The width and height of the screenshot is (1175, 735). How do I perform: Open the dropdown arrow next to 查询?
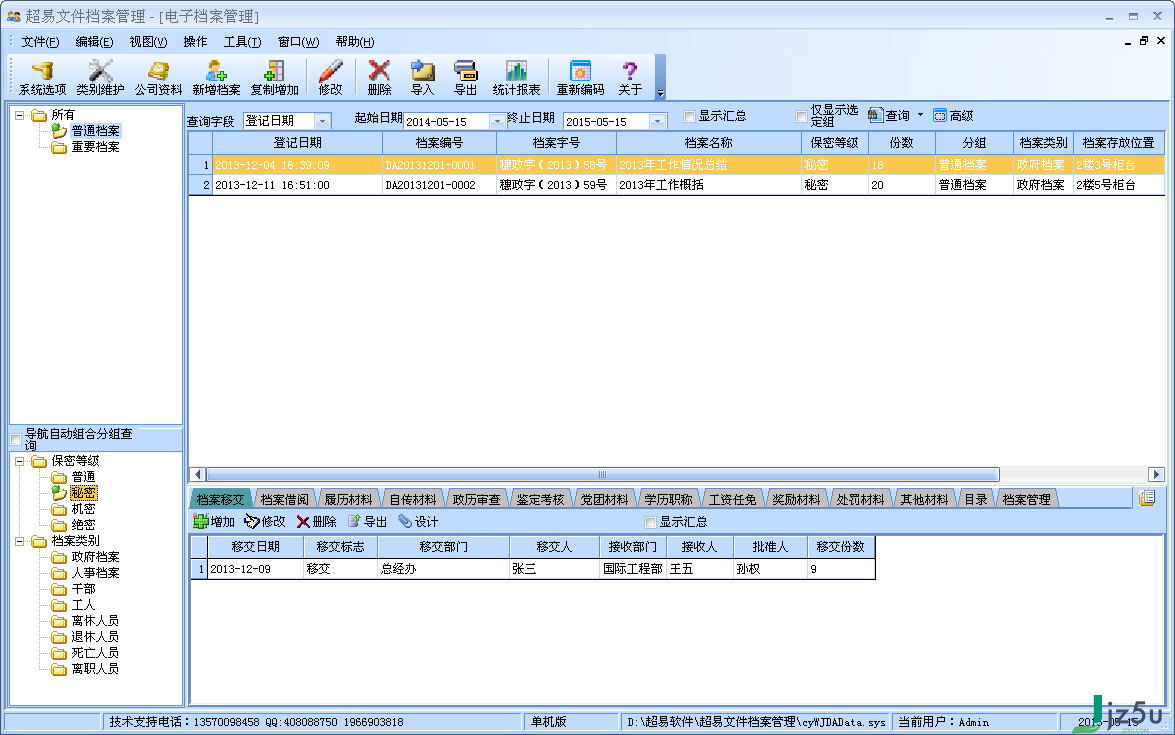920,115
